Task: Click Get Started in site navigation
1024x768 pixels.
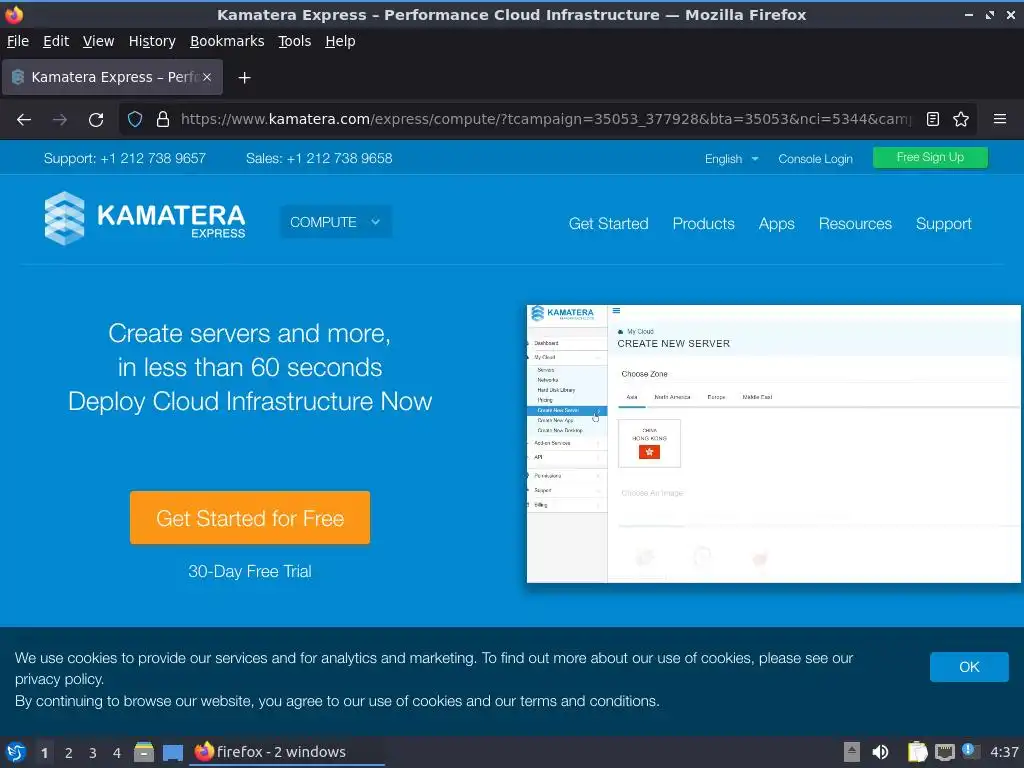Action: tap(609, 223)
